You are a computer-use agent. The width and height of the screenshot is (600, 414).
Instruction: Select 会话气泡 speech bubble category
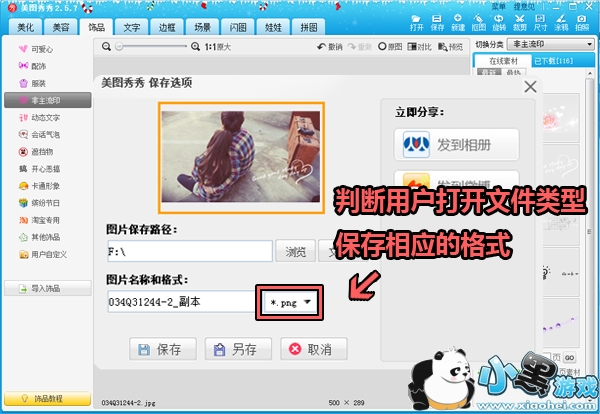tap(39, 134)
